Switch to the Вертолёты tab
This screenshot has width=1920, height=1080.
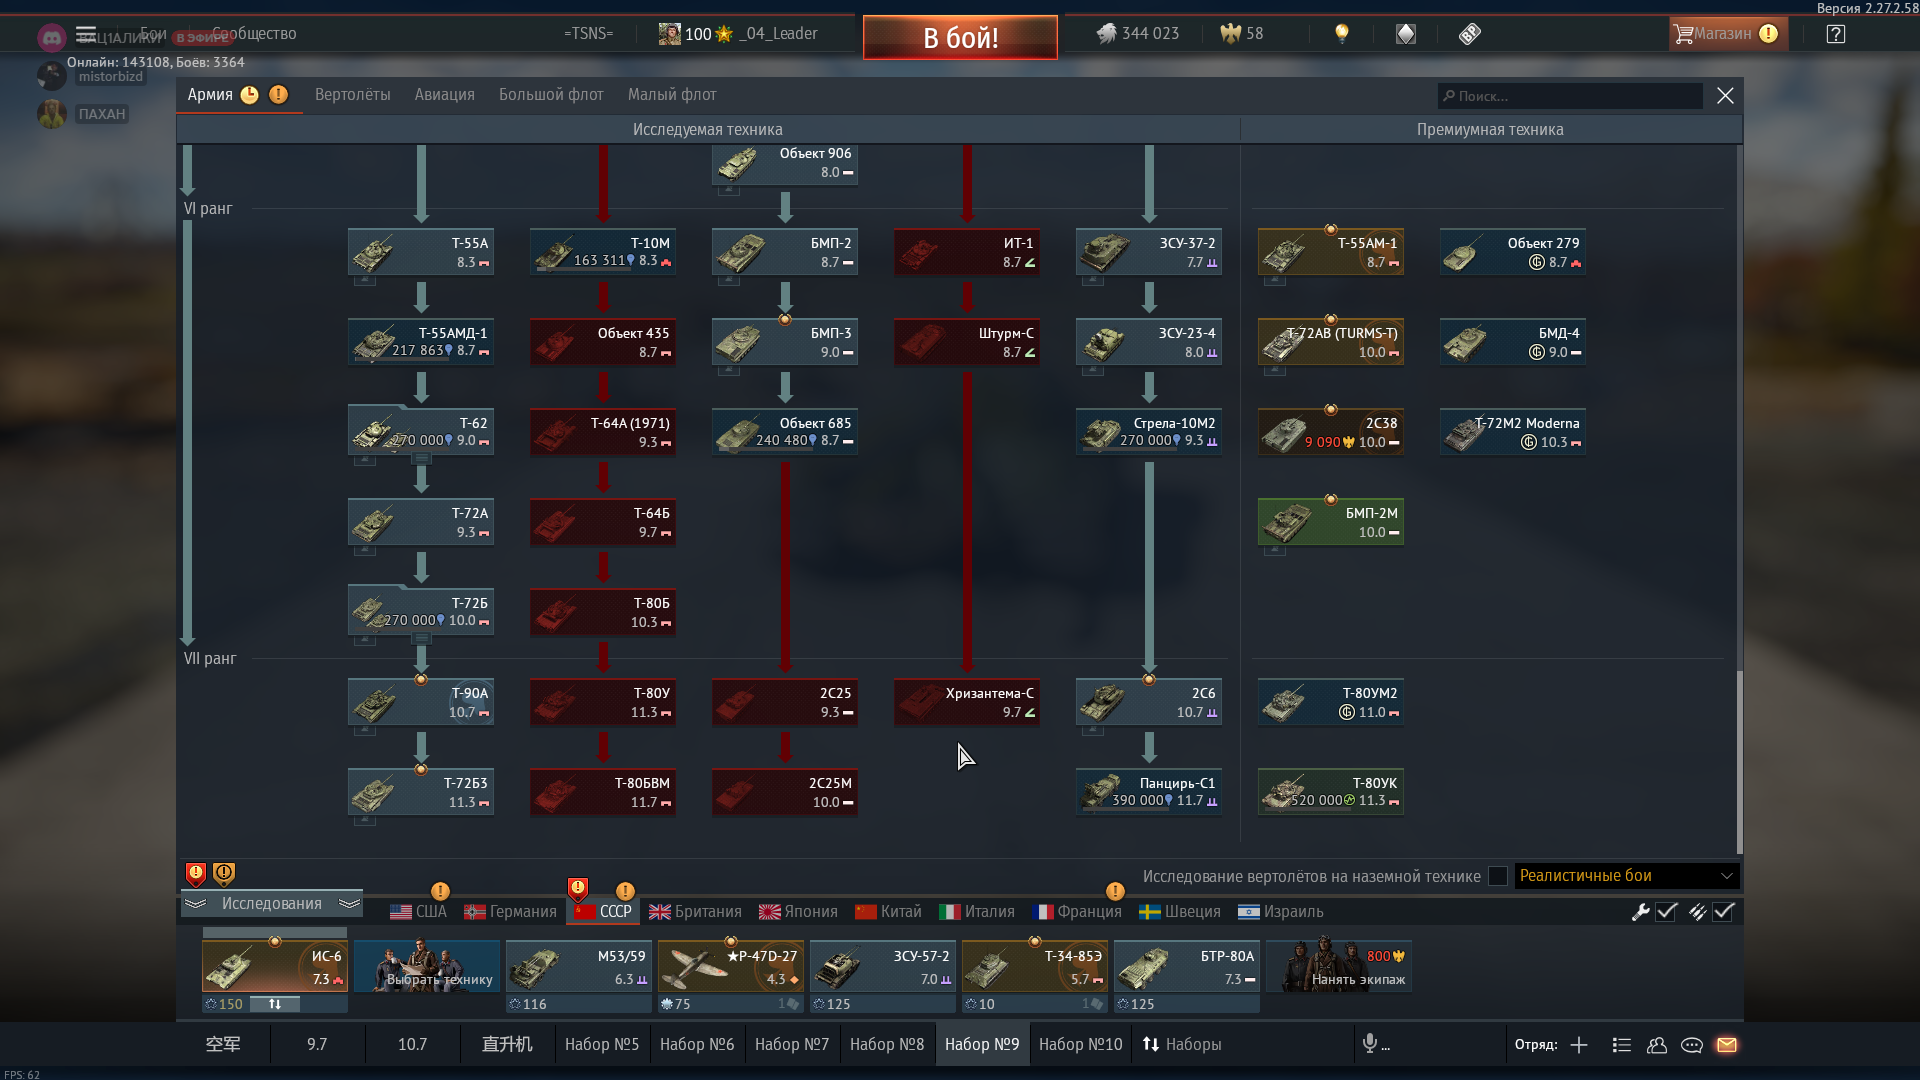pyautogui.click(x=353, y=95)
